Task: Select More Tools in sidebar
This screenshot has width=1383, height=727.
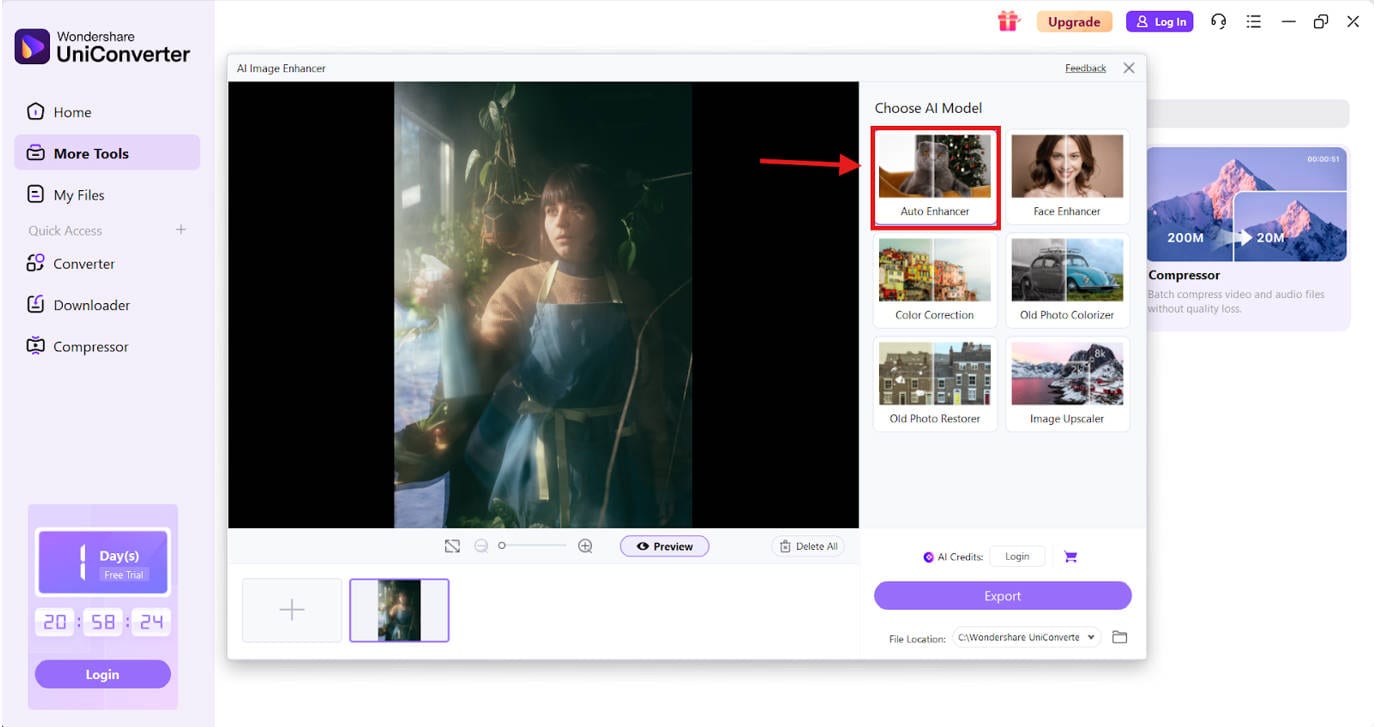Action: [x=107, y=153]
